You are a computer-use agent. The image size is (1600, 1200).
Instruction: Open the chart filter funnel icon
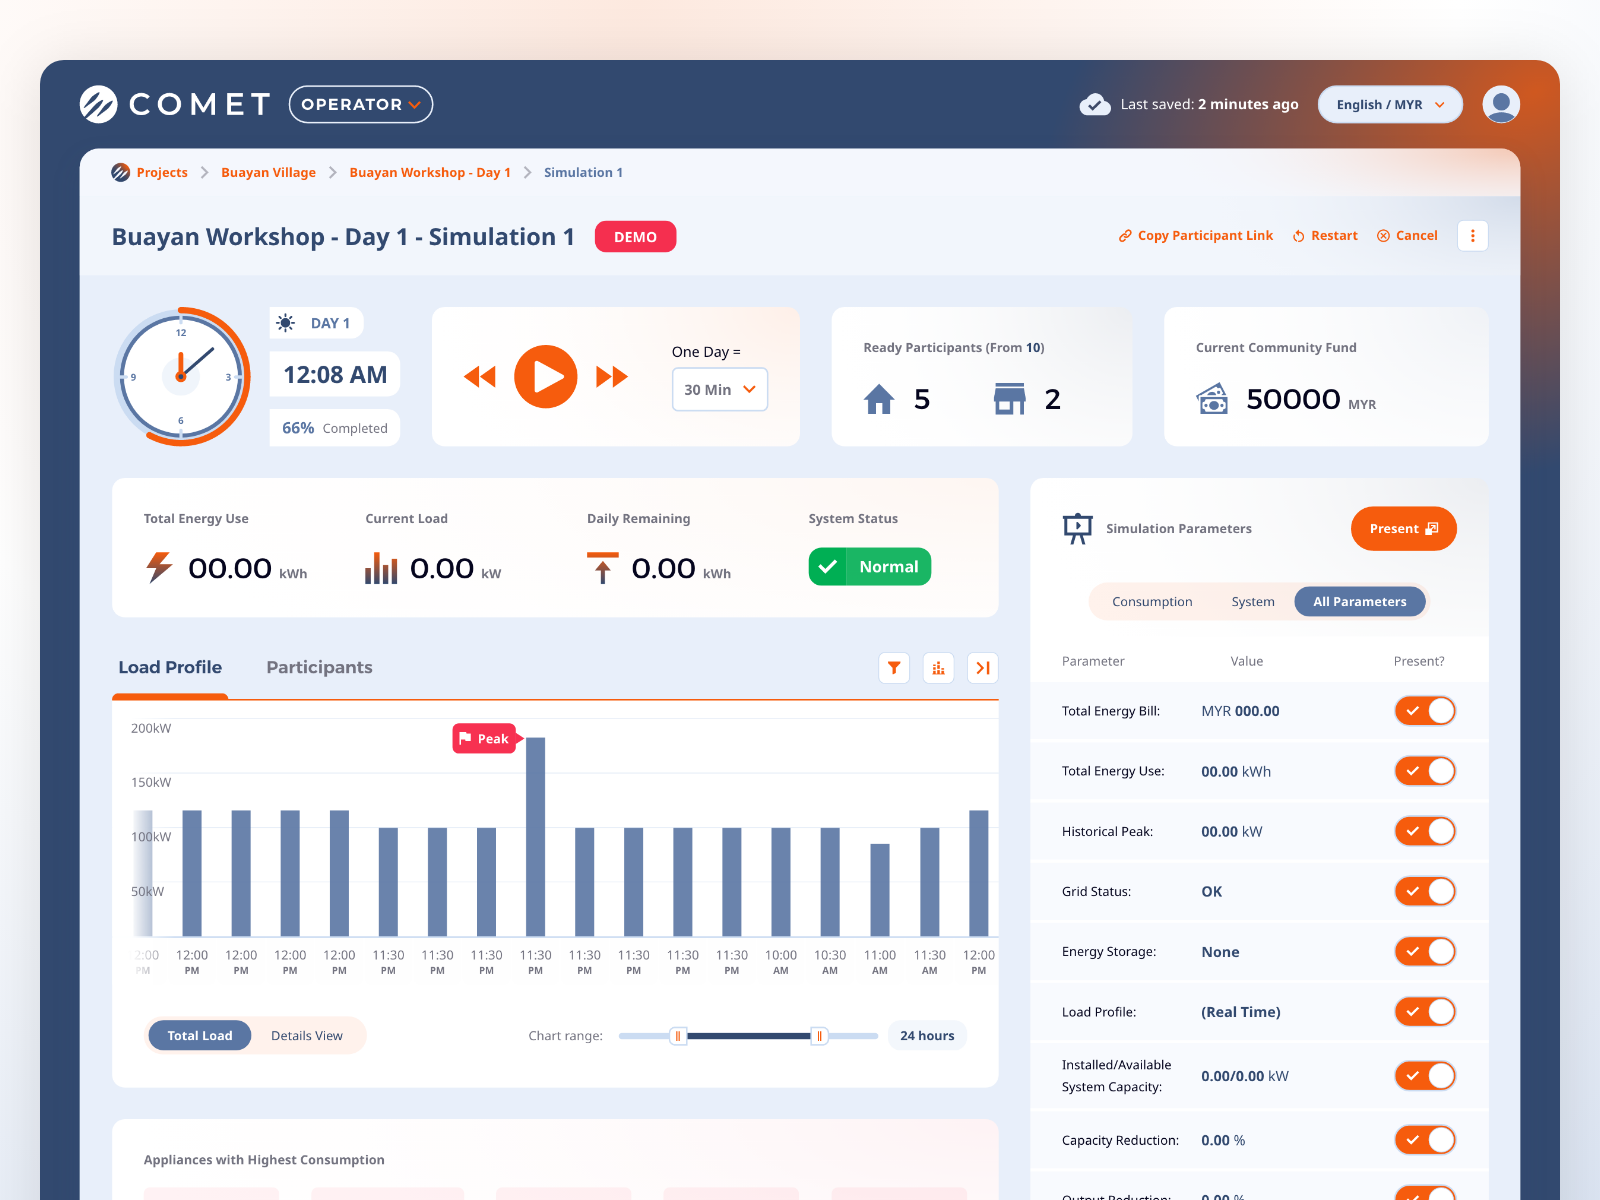894,668
